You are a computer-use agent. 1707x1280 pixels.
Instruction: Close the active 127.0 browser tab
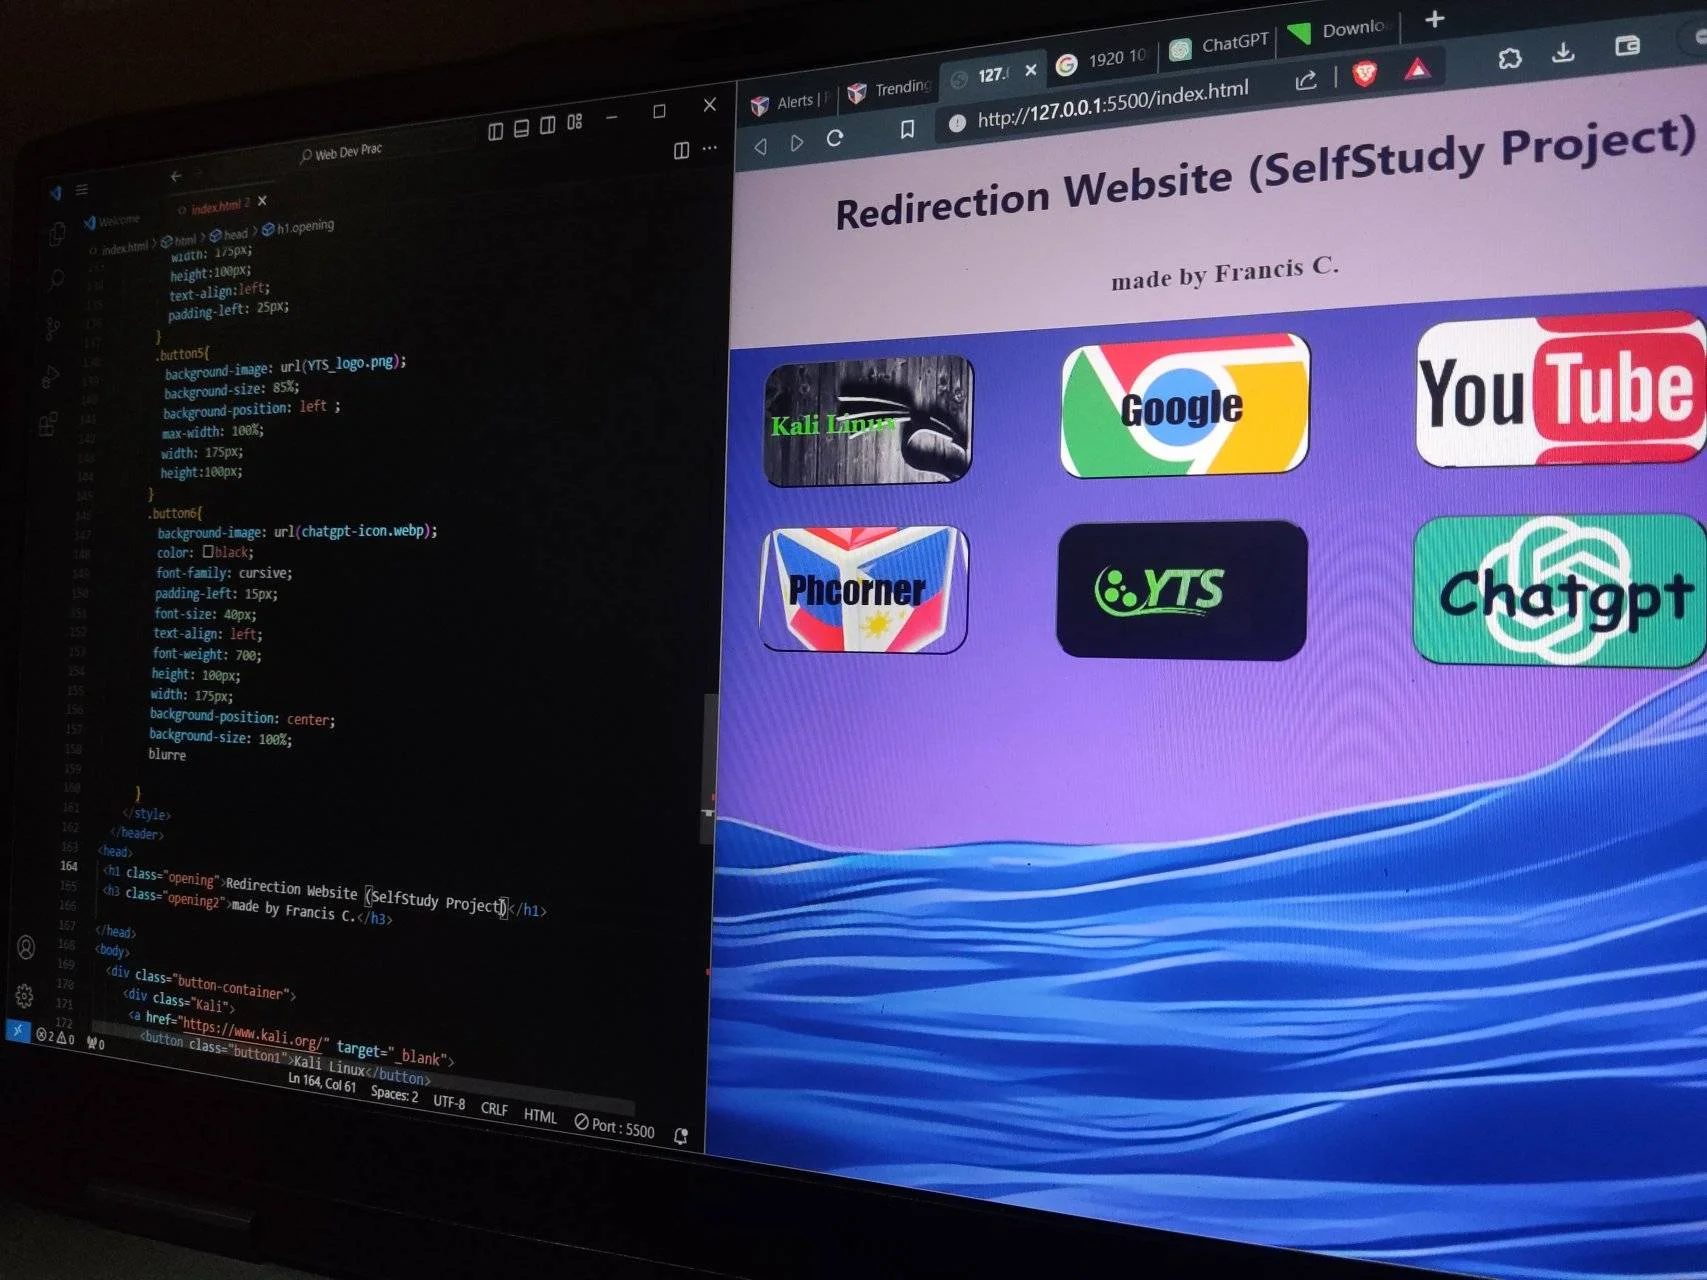pyautogui.click(x=1031, y=70)
